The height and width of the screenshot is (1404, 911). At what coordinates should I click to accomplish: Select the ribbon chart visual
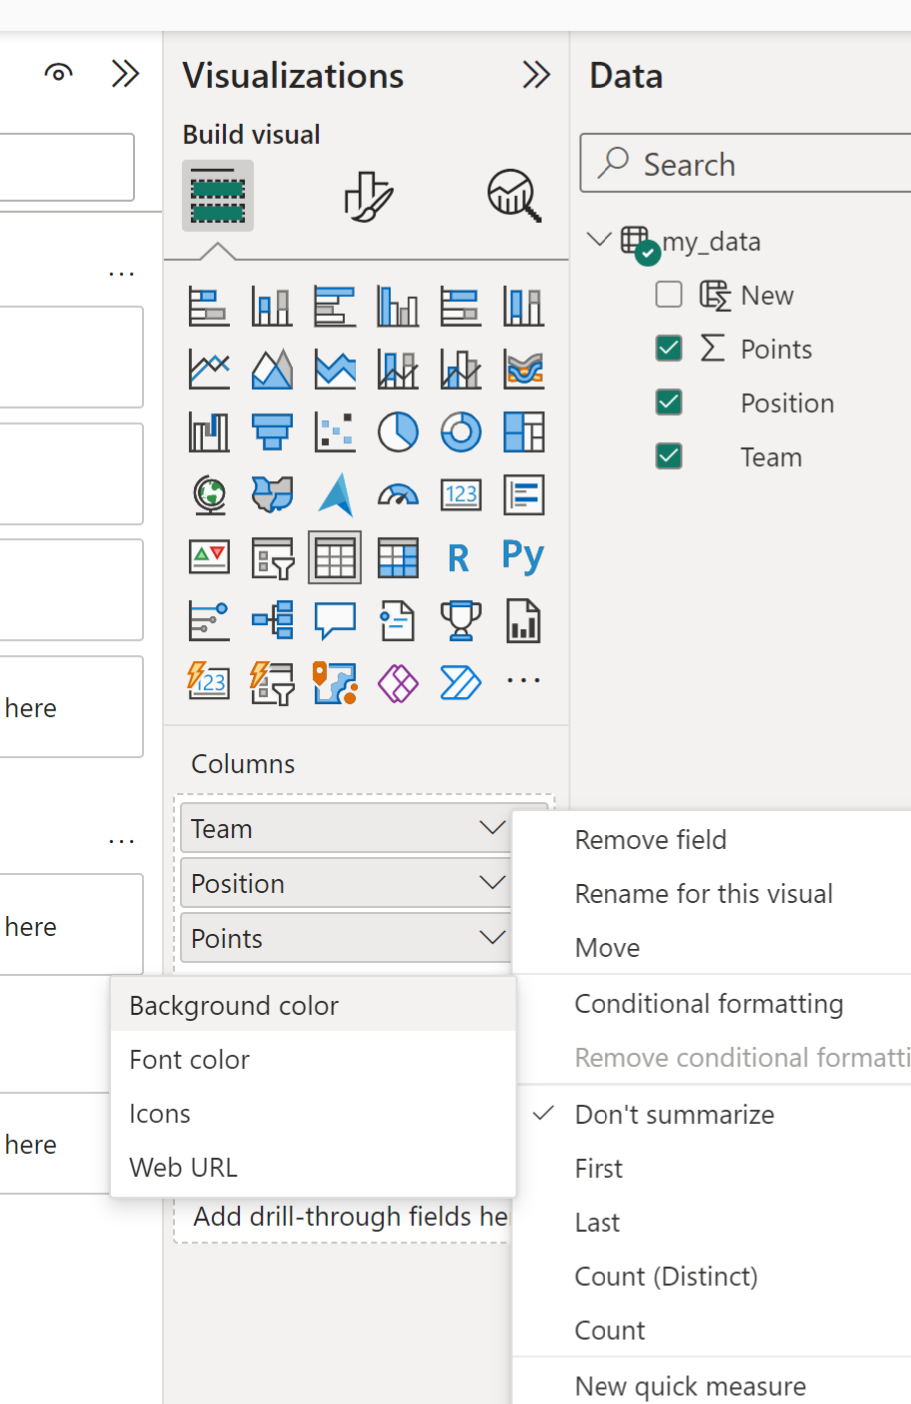(x=524, y=369)
